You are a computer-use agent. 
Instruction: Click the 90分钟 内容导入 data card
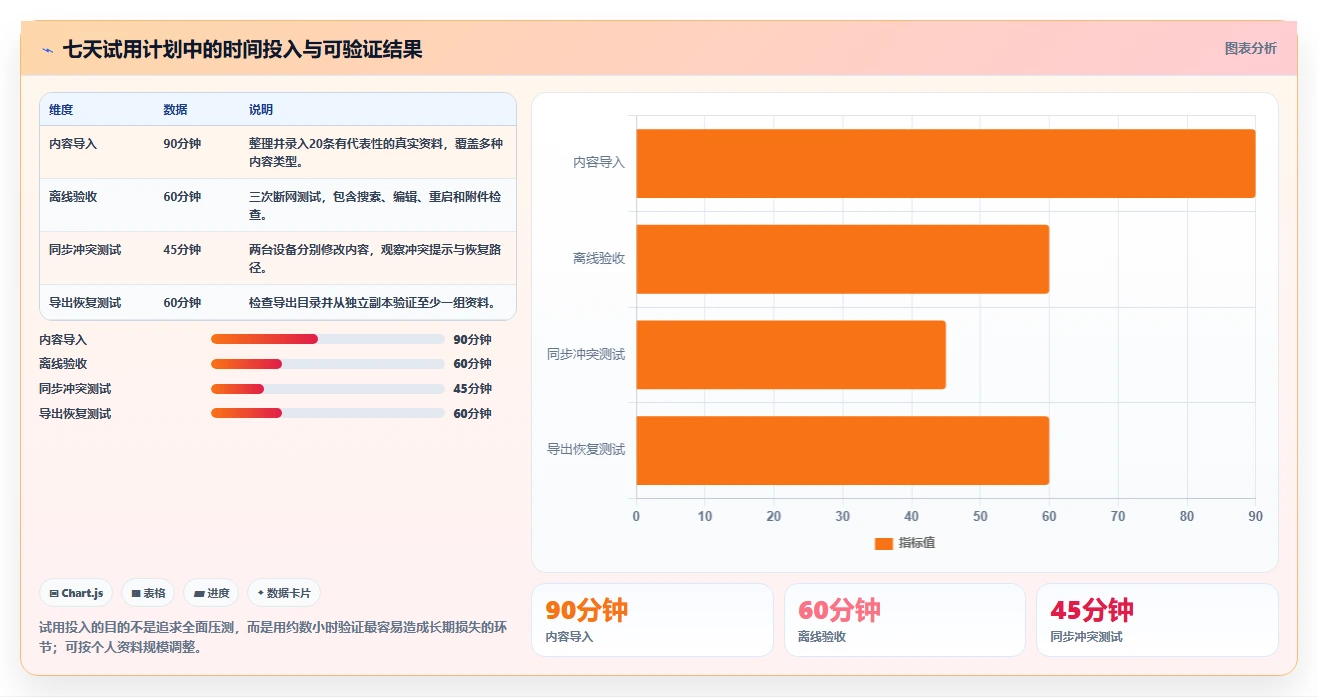[652, 620]
